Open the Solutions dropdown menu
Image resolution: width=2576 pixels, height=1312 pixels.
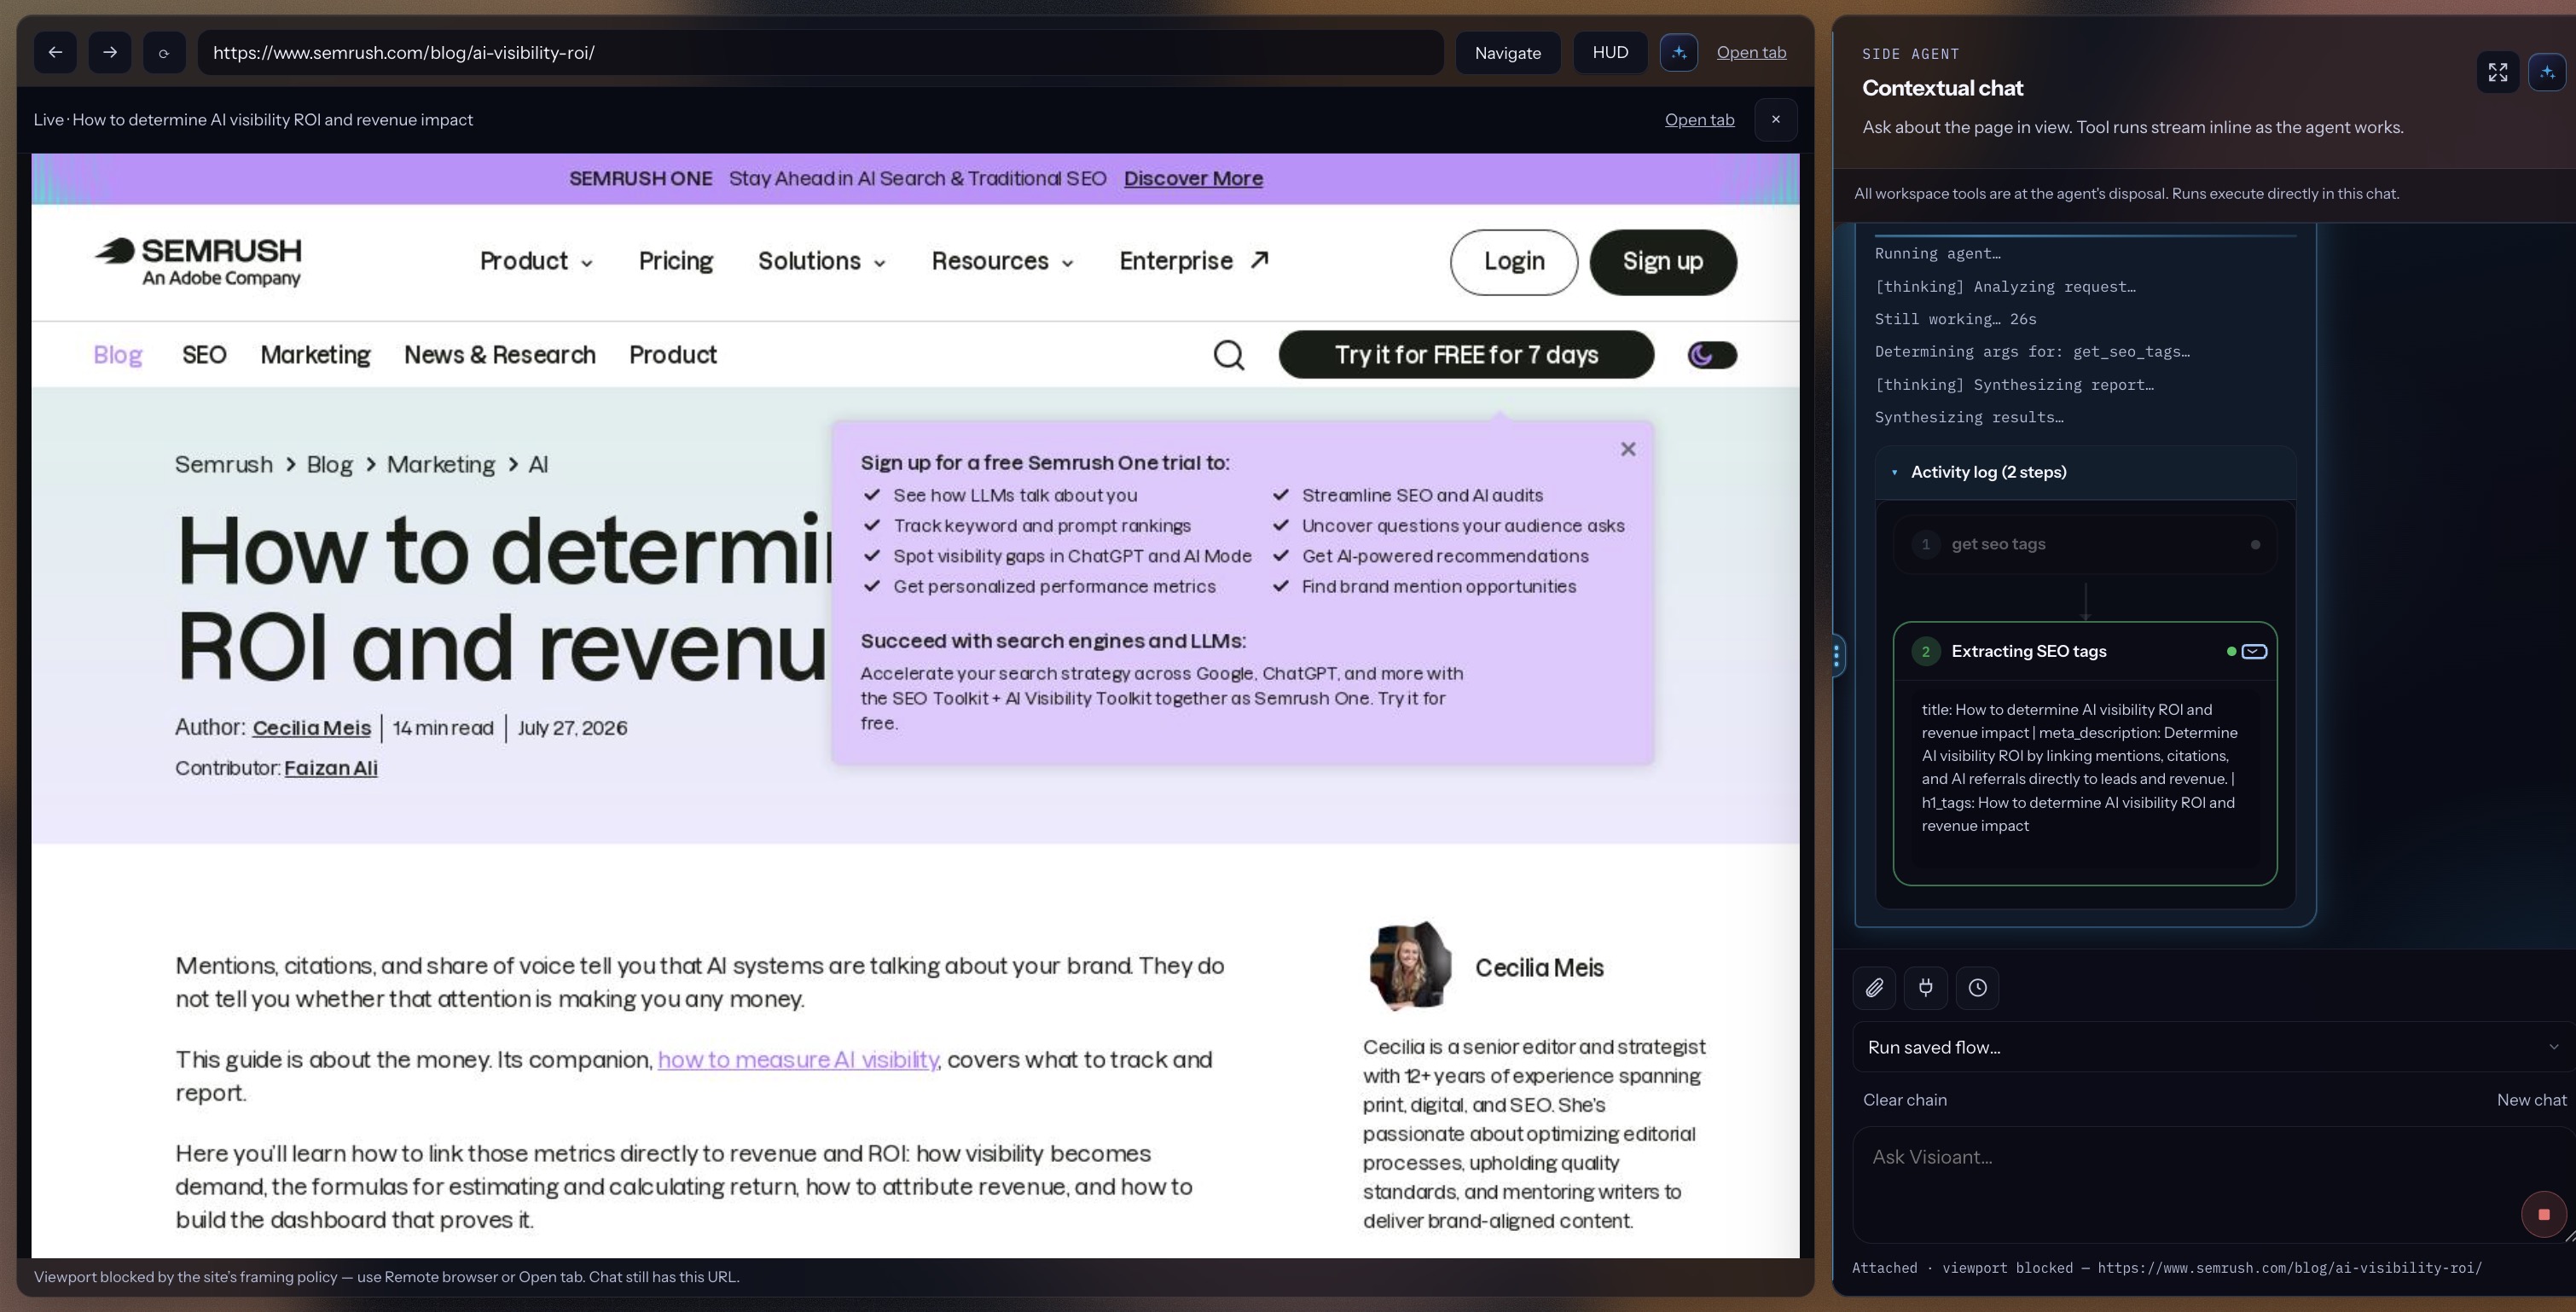point(821,261)
